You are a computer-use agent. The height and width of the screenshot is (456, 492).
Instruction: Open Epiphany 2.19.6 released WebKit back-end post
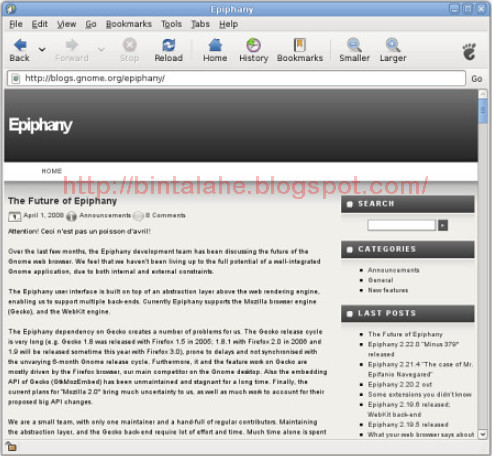(409, 409)
